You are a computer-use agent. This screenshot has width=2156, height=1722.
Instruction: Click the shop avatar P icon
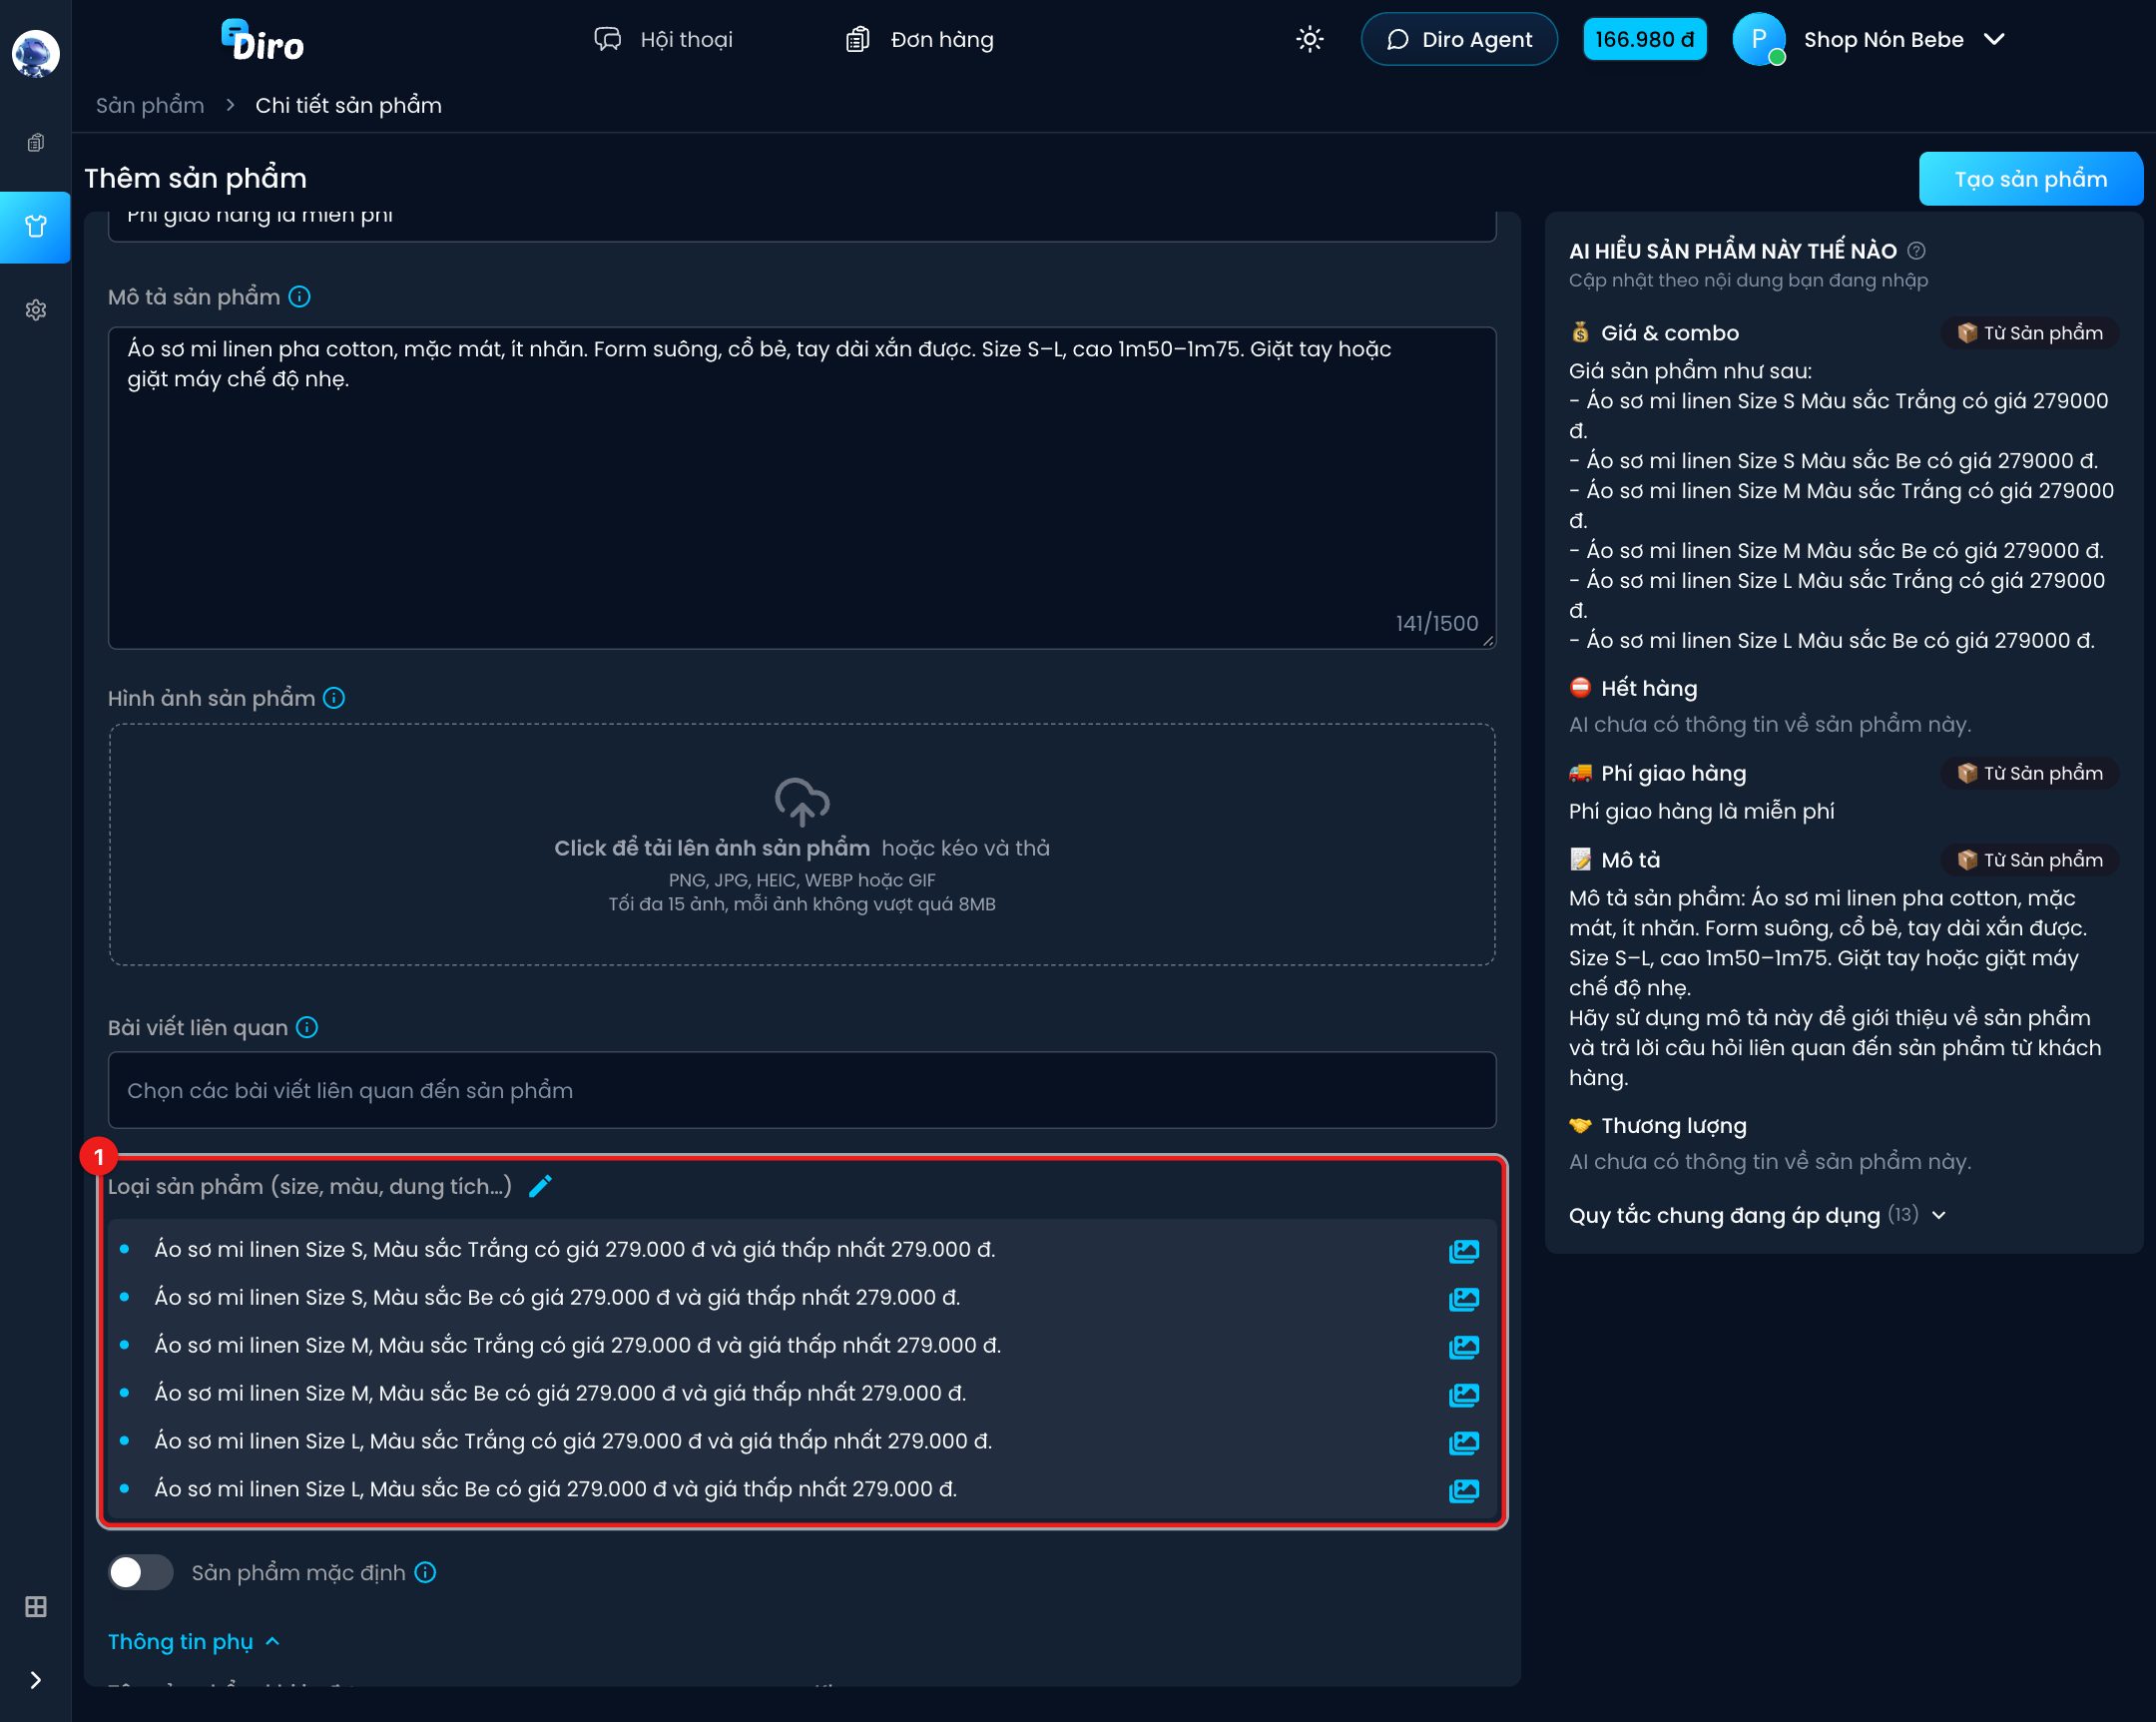click(1759, 39)
